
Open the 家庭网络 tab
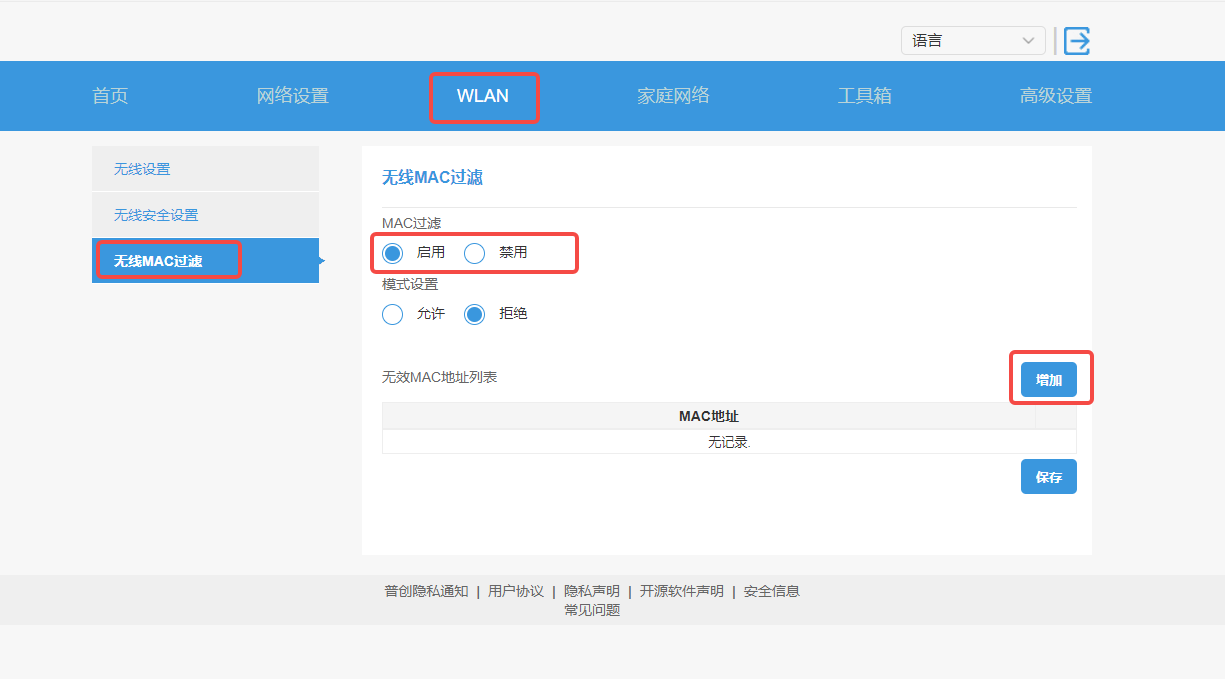[673, 96]
